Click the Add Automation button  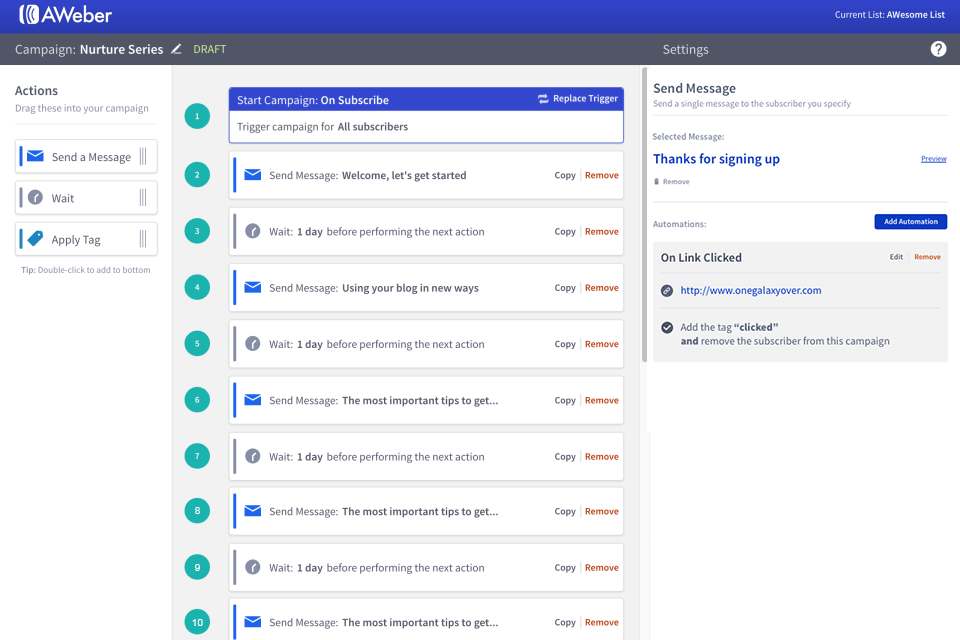tap(910, 221)
